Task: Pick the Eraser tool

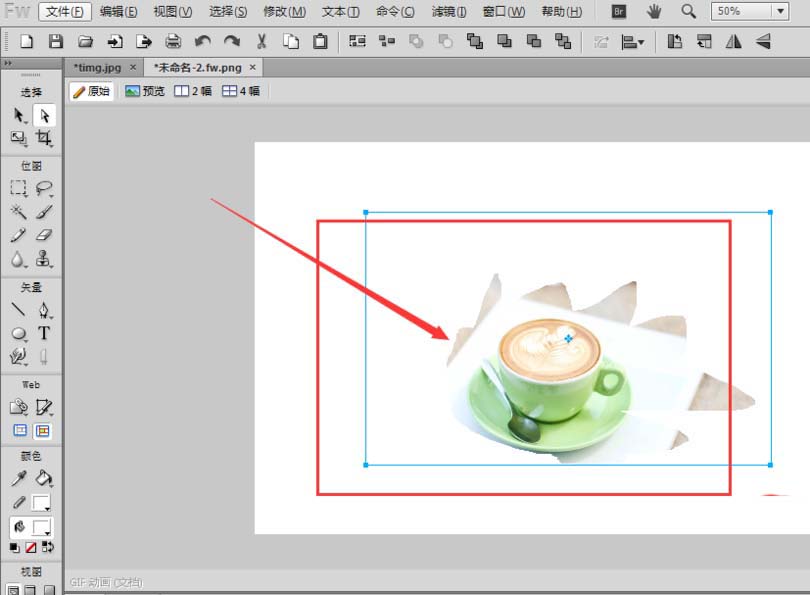Action: point(43,235)
